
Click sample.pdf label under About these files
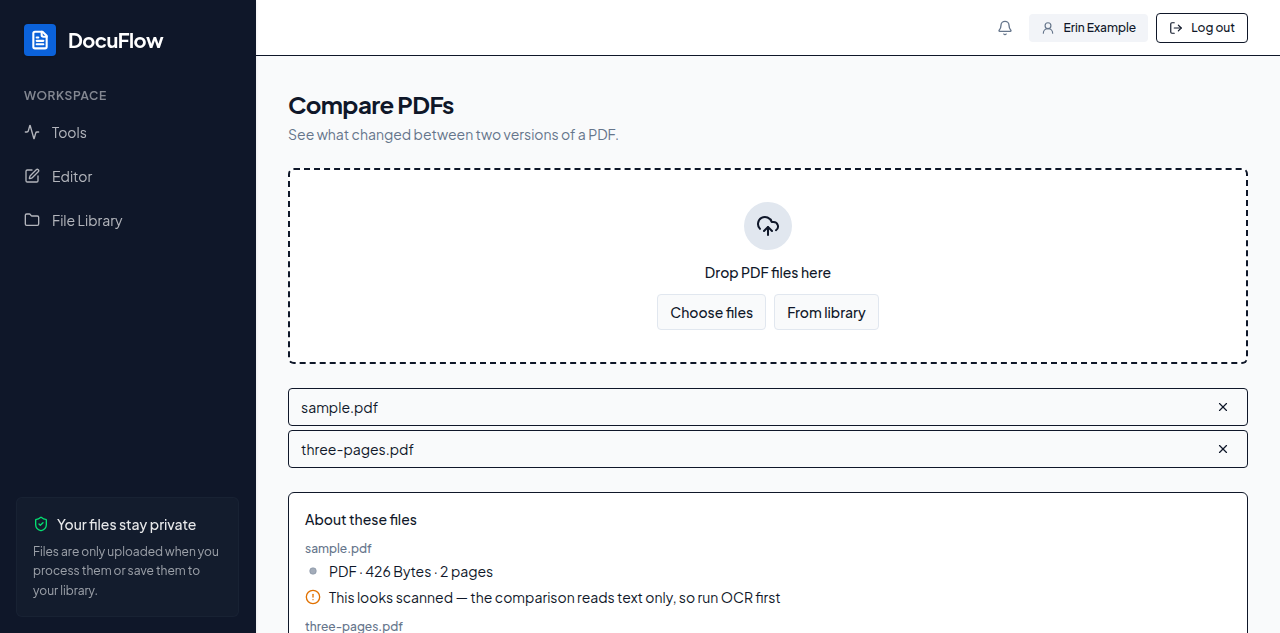tap(338, 548)
